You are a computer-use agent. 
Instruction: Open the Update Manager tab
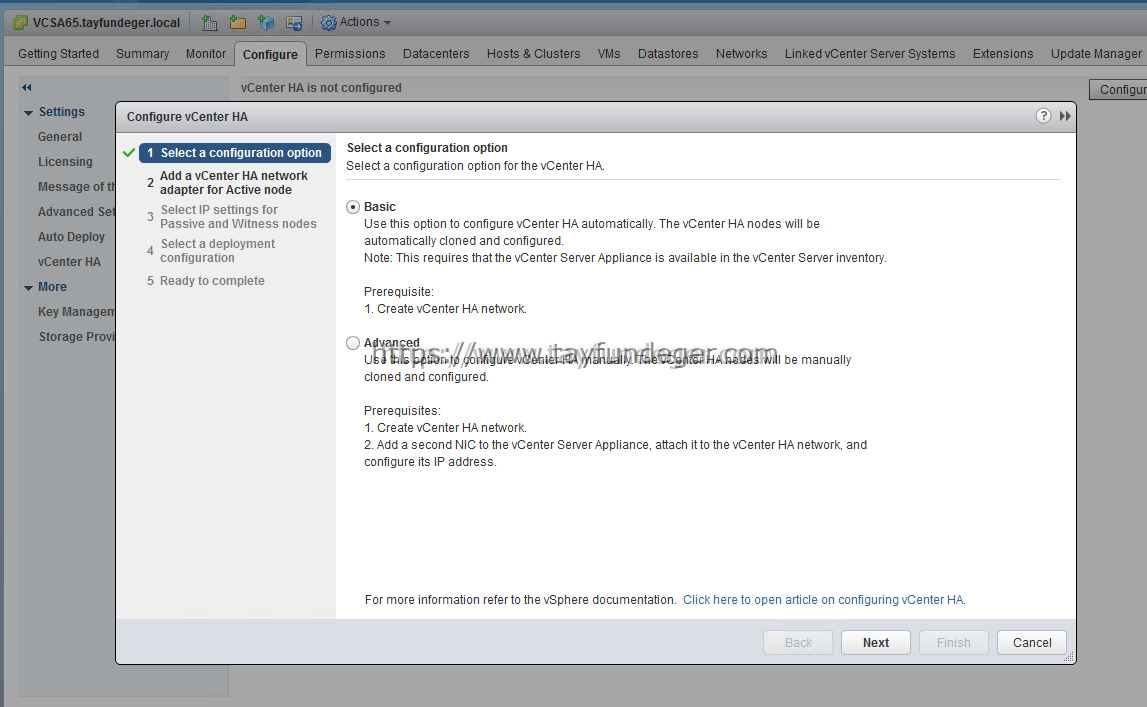(x=1096, y=53)
